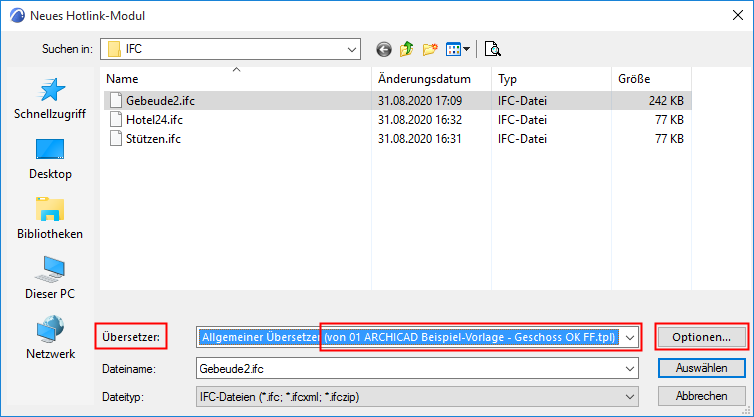Select Dieser PC in the sidebar
Viewport: 754px width, 417px height.
[50, 278]
